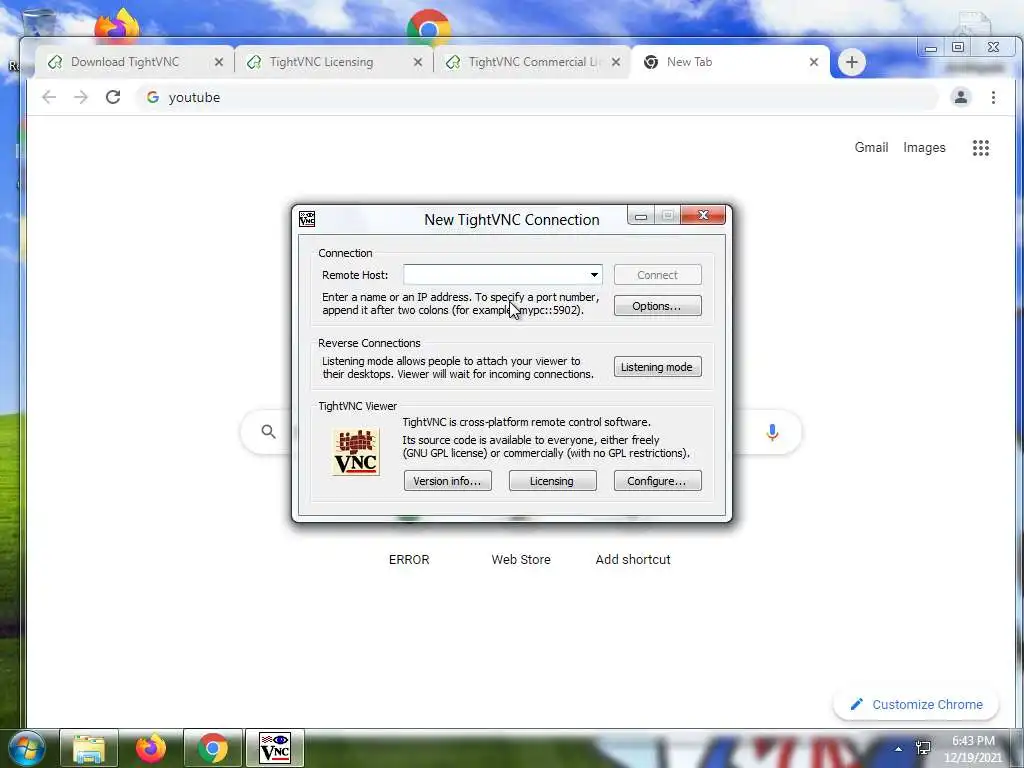
Task: Open File Explorer from taskbar
Action: pos(89,748)
